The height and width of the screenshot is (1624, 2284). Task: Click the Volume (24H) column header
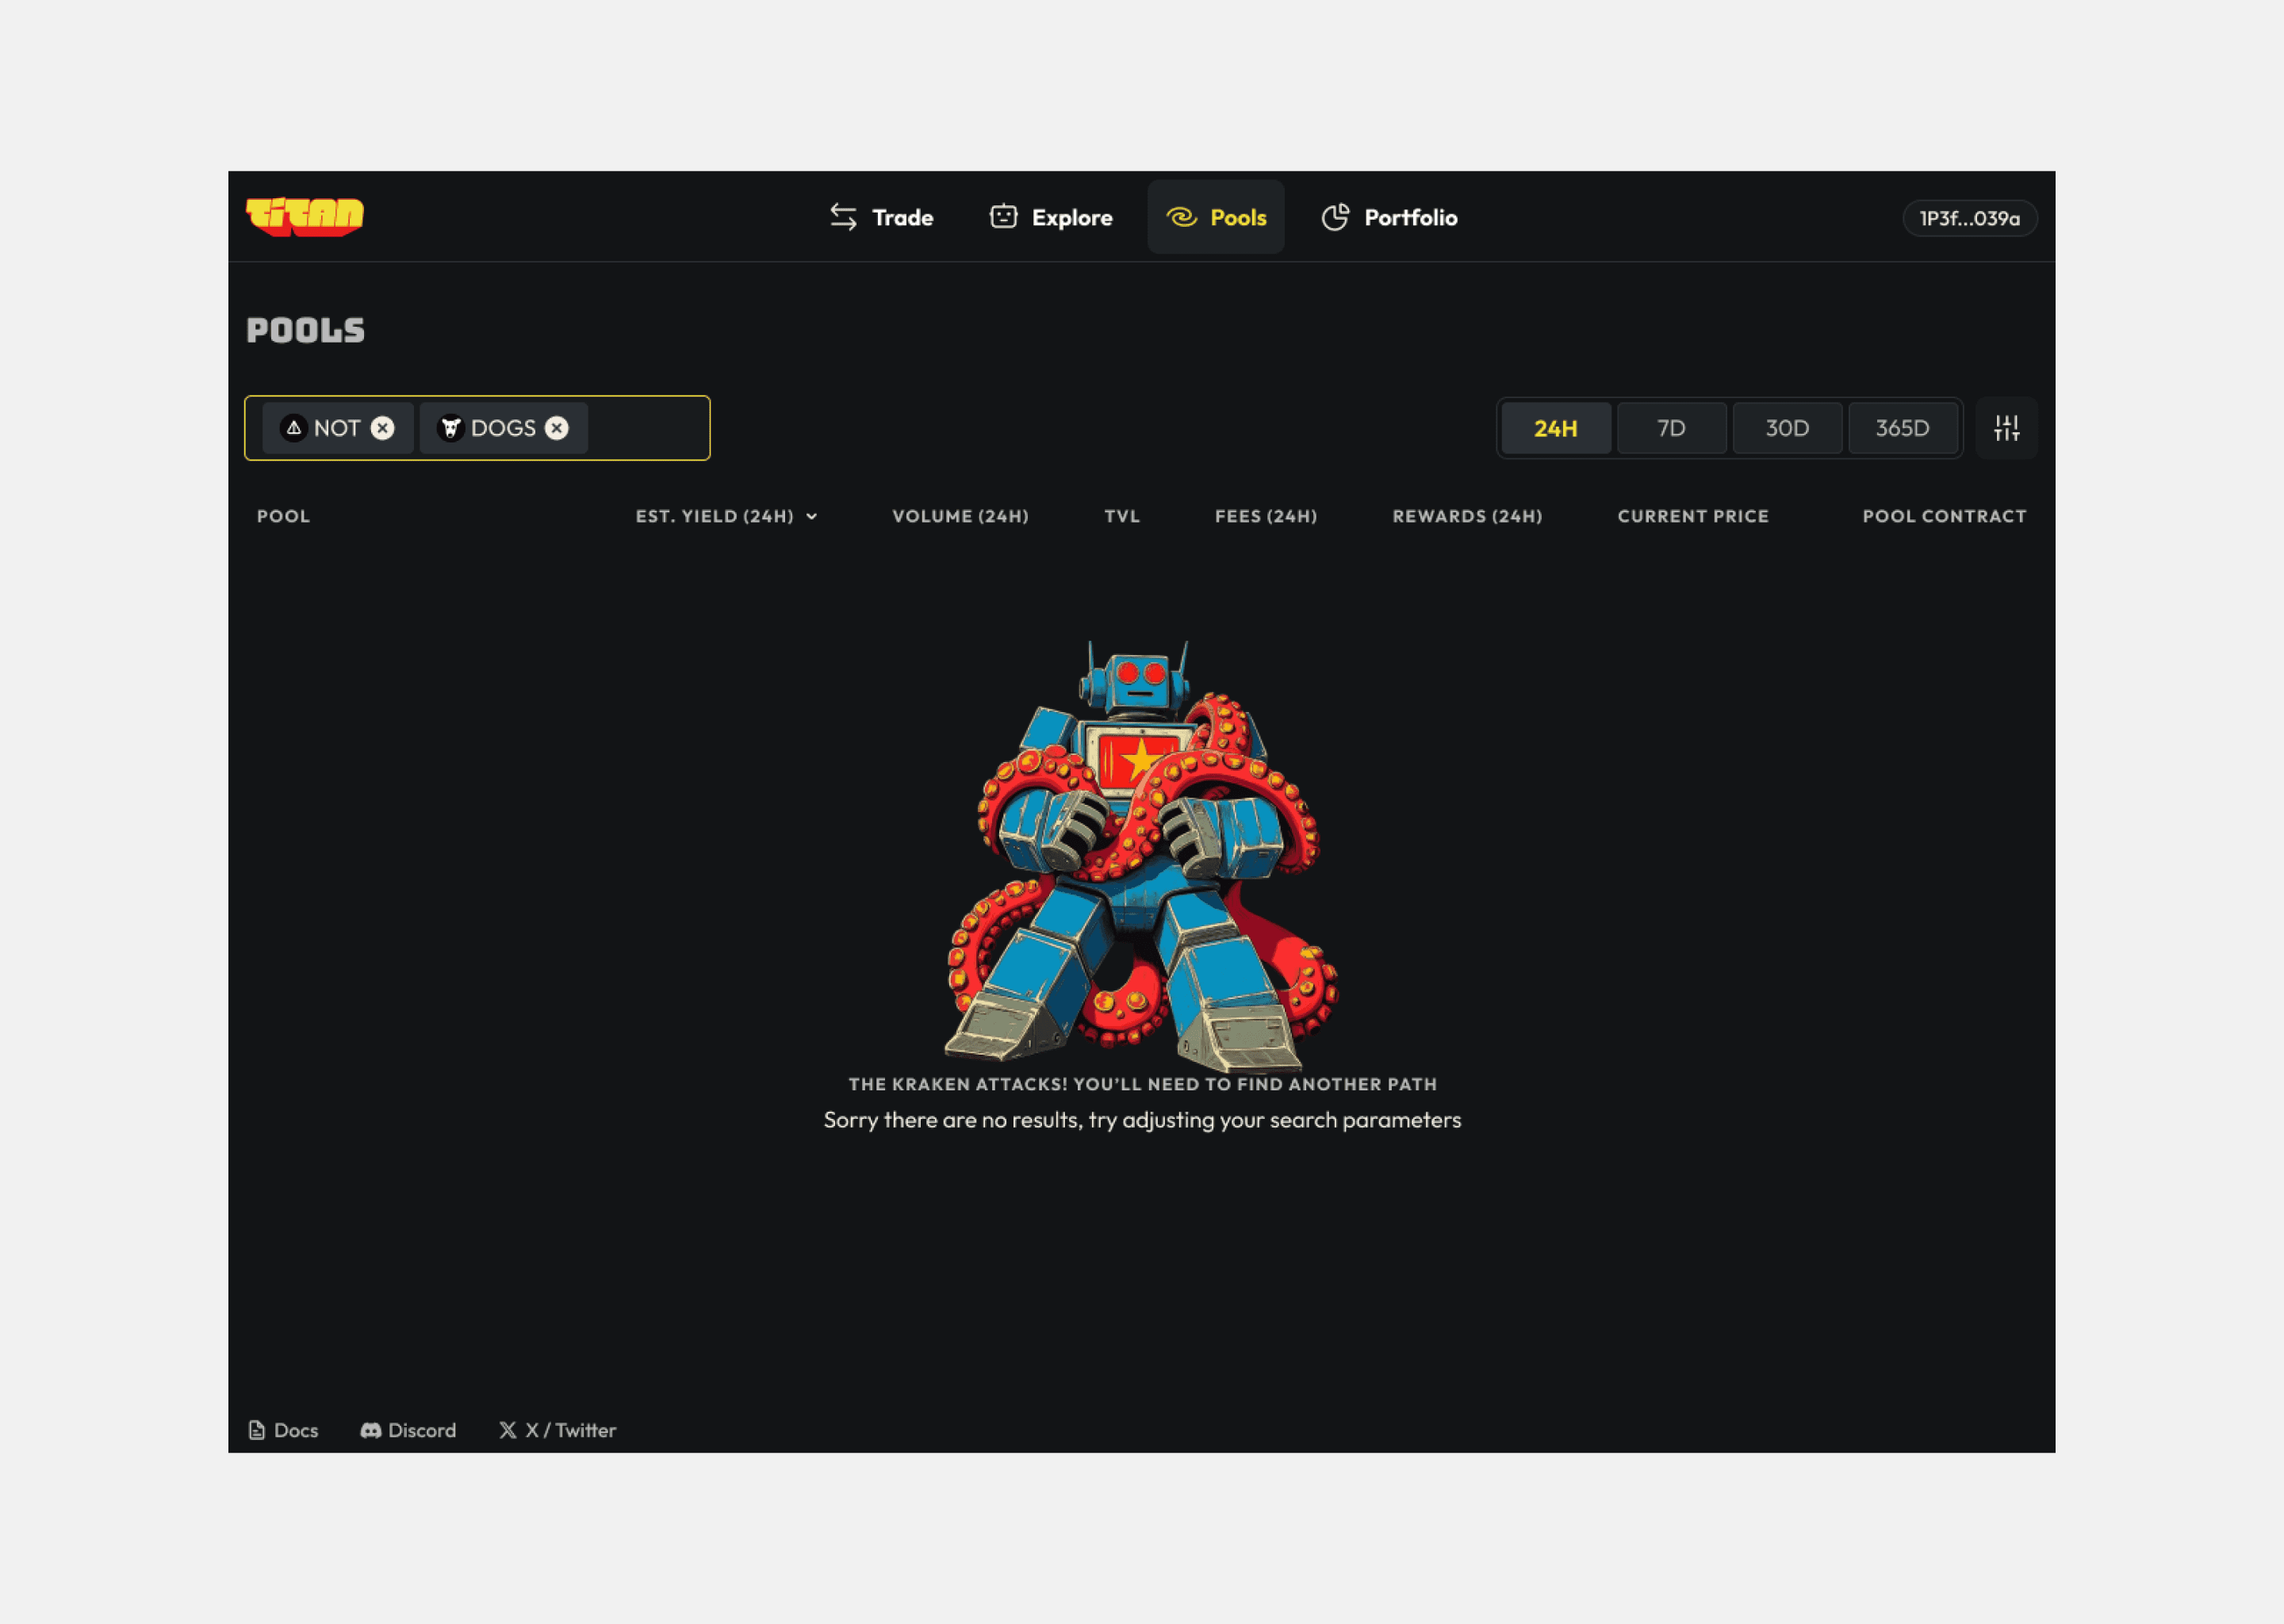(x=960, y=516)
